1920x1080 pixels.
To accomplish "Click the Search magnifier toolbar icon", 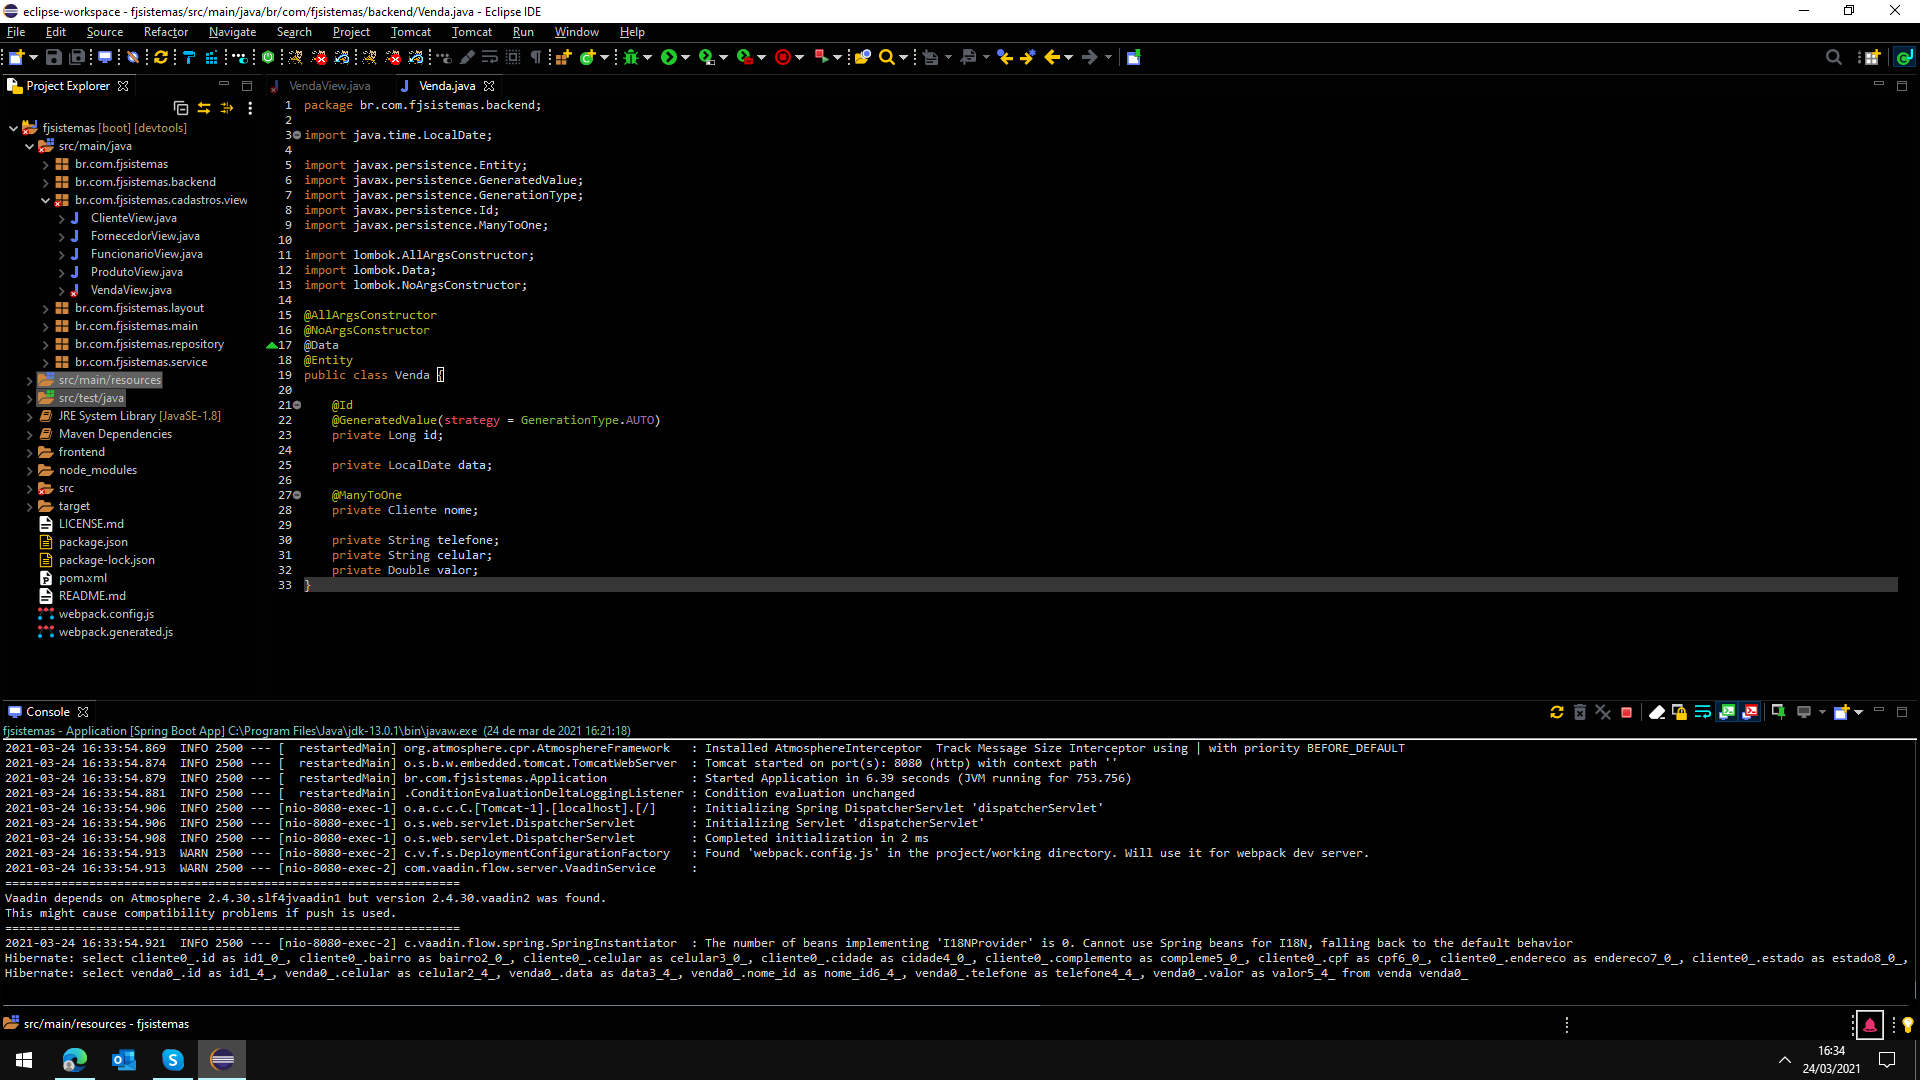I will click(886, 57).
